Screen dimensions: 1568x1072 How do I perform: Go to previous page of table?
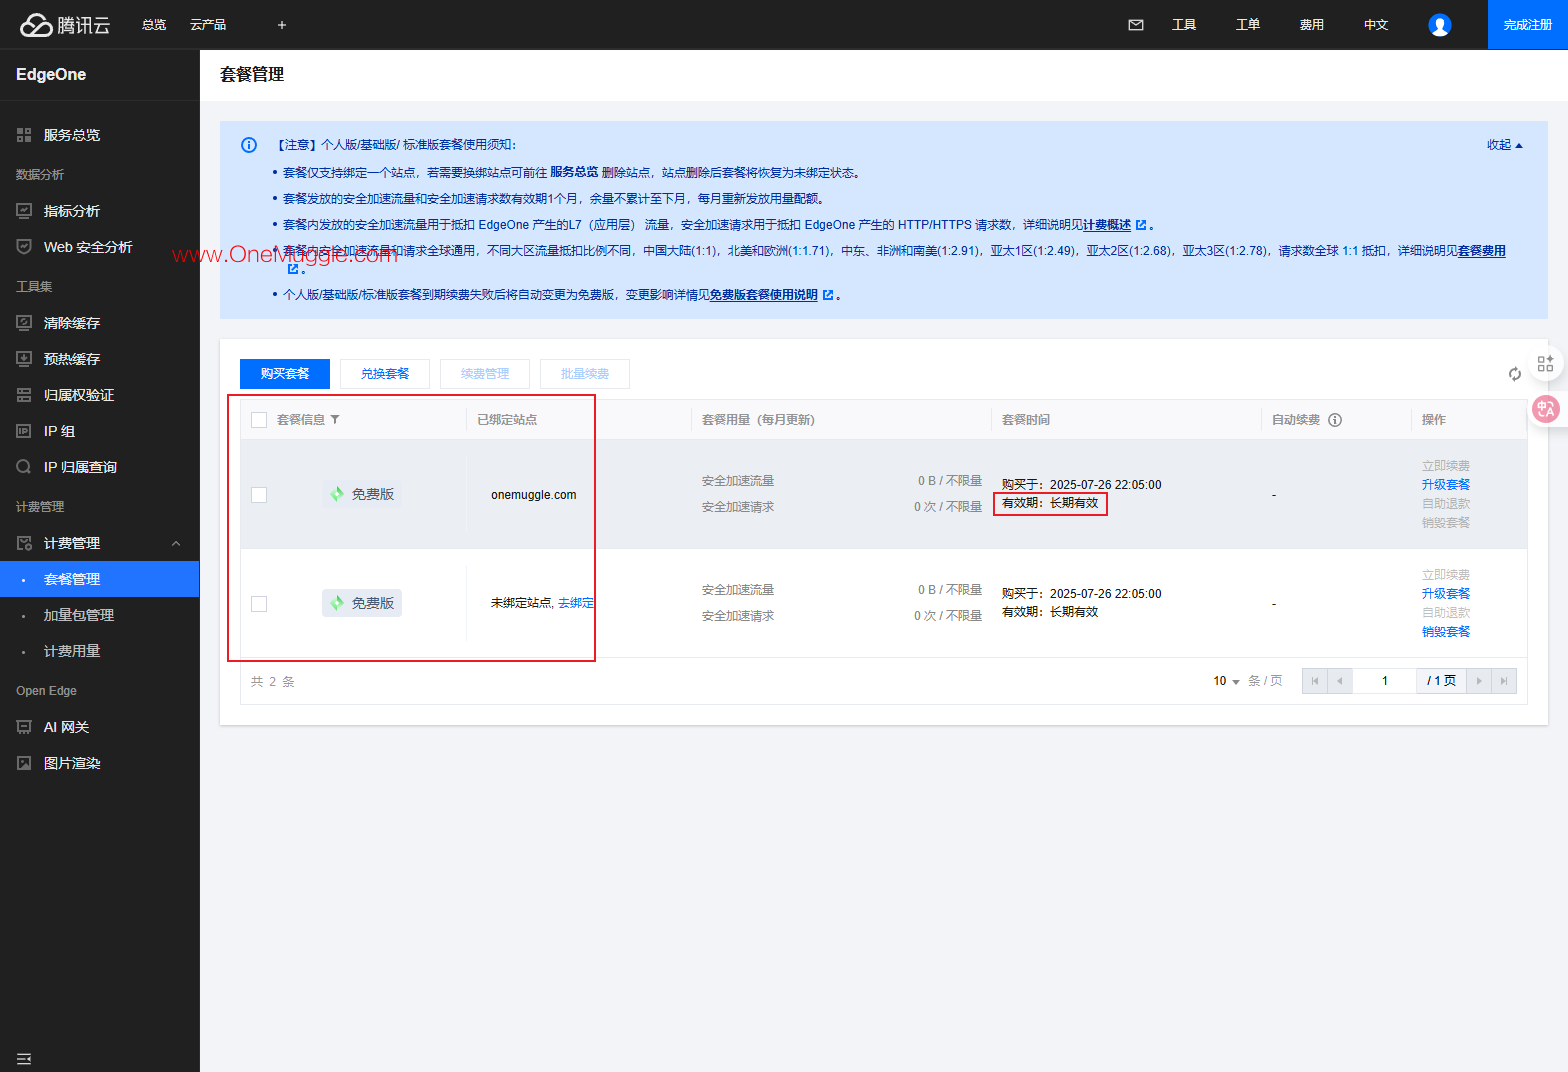click(1340, 681)
